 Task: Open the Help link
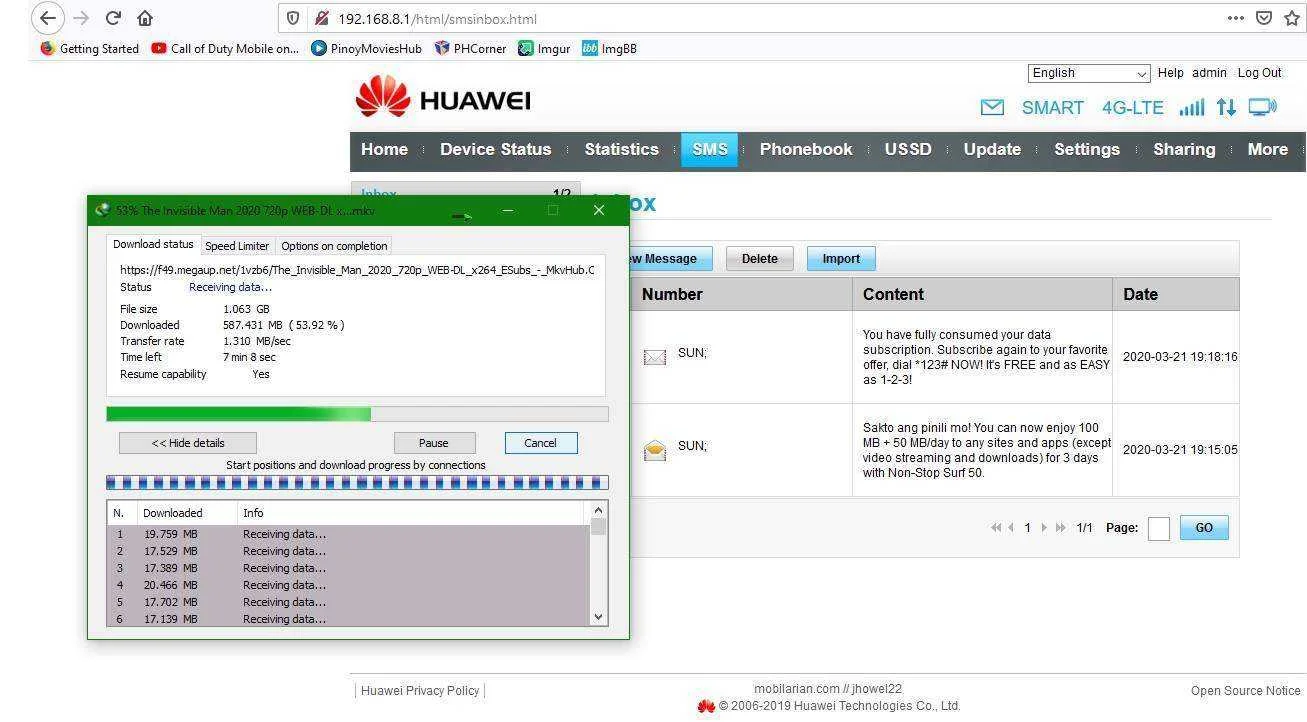[x=1170, y=73]
